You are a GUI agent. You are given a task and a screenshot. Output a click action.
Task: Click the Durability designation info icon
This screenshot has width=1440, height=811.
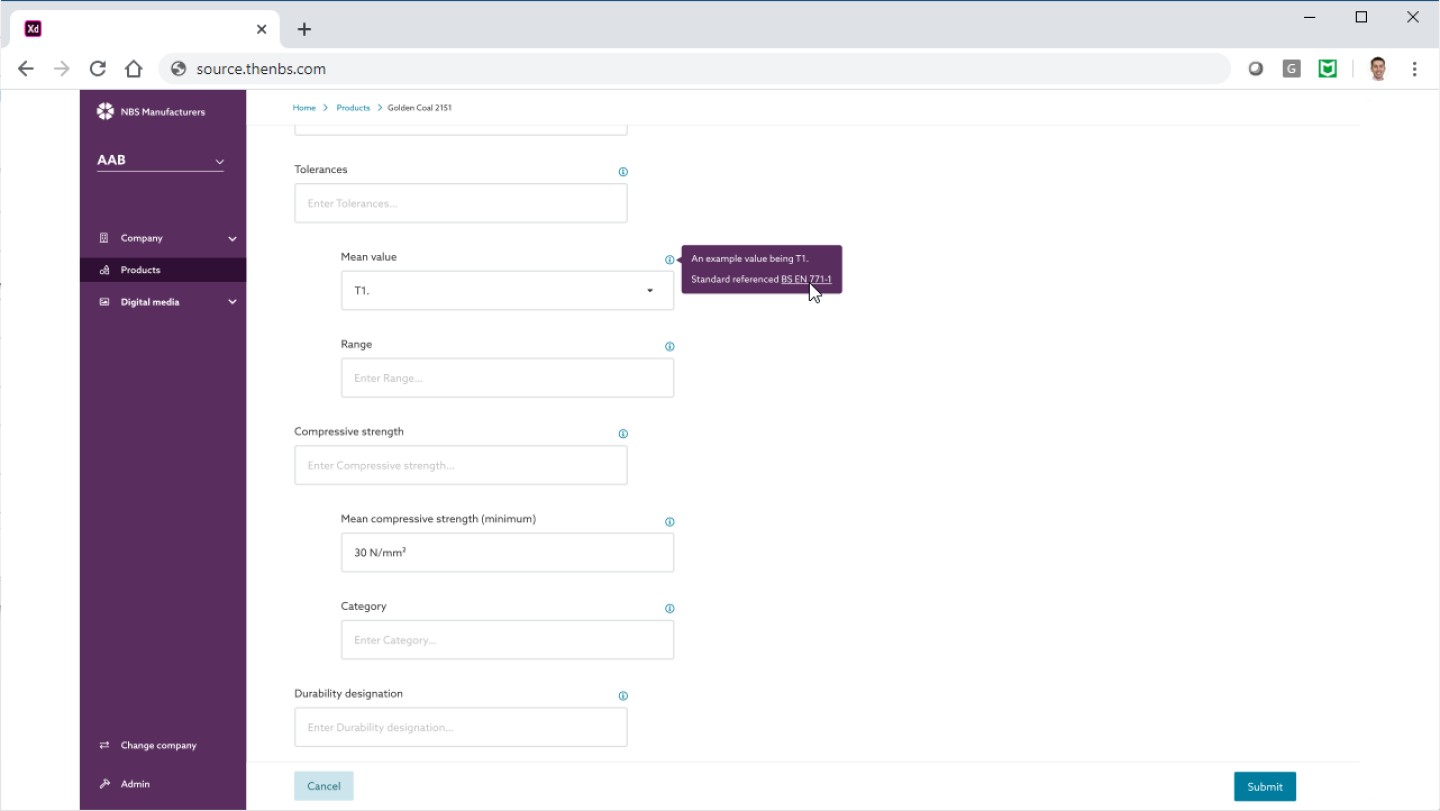(623, 696)
